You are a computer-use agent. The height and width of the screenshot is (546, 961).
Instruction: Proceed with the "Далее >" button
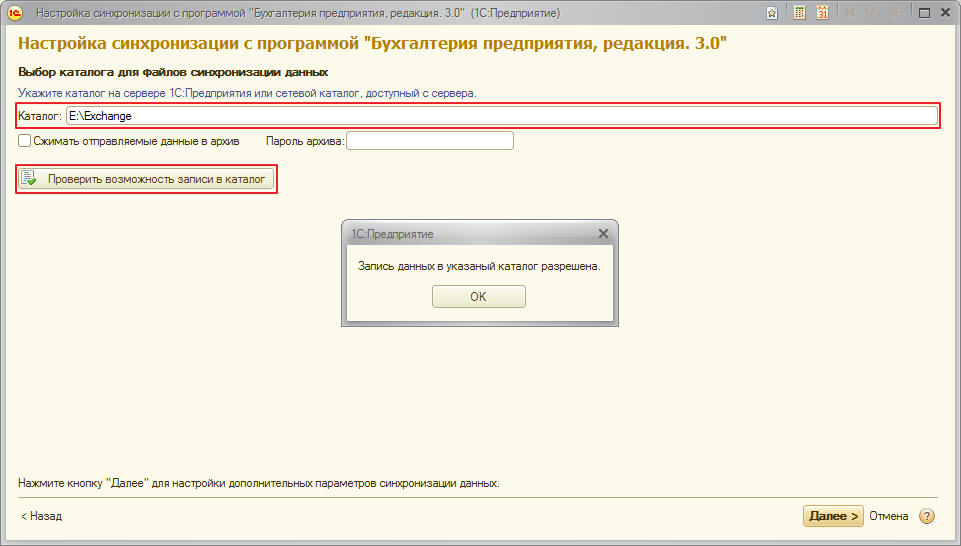point(832,516)
